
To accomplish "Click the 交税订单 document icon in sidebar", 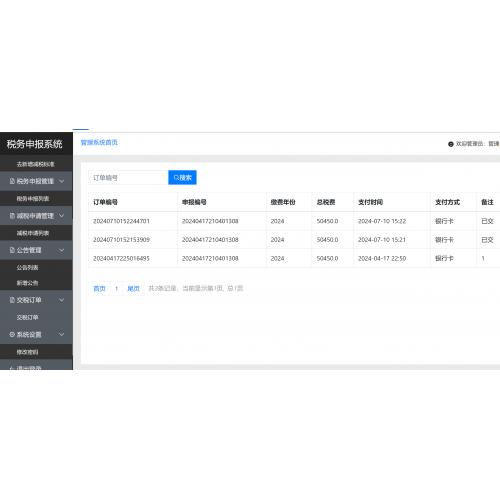I will 12,300.
